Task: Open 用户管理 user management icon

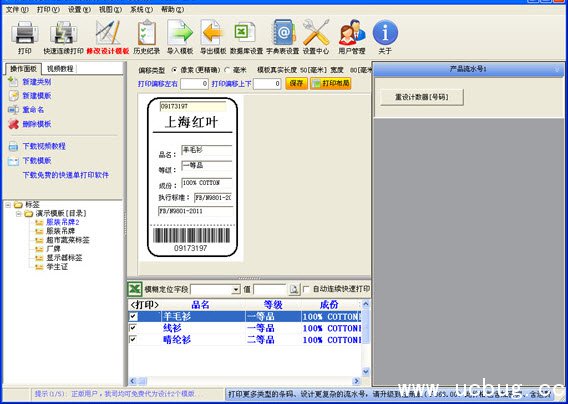Action: 352,33
